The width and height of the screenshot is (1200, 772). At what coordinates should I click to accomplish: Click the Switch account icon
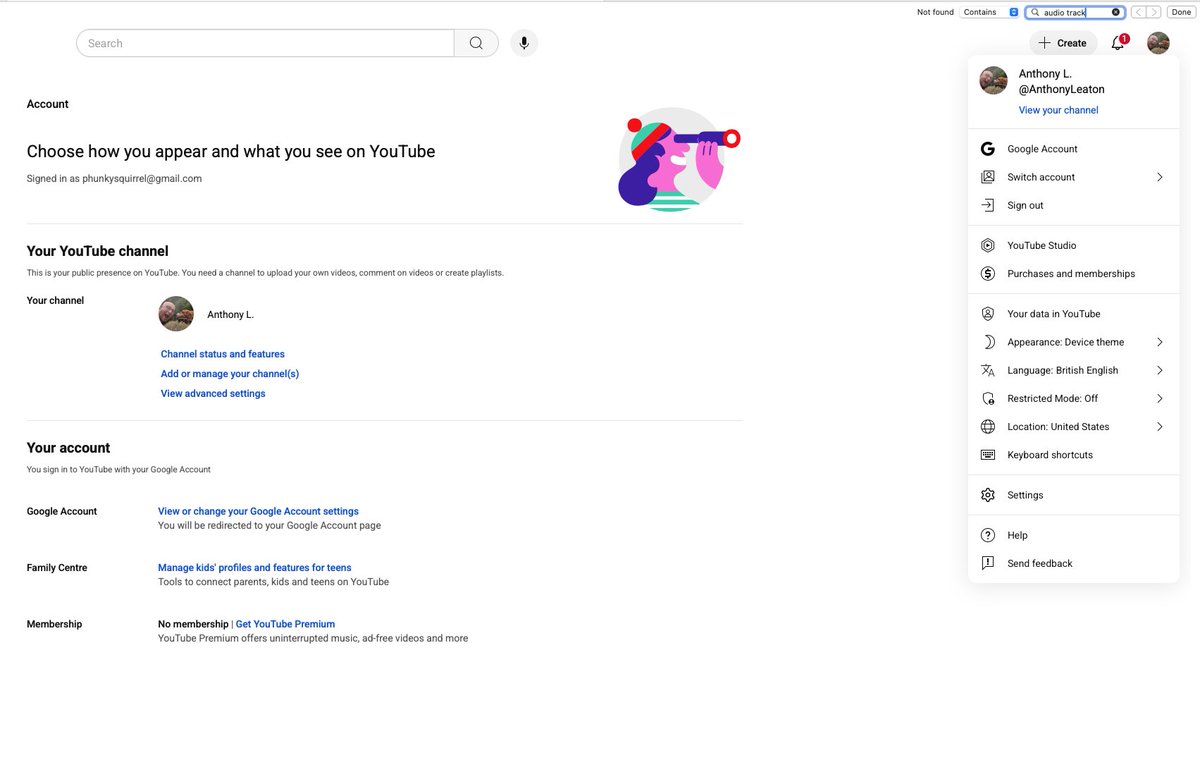pos(988,177)
